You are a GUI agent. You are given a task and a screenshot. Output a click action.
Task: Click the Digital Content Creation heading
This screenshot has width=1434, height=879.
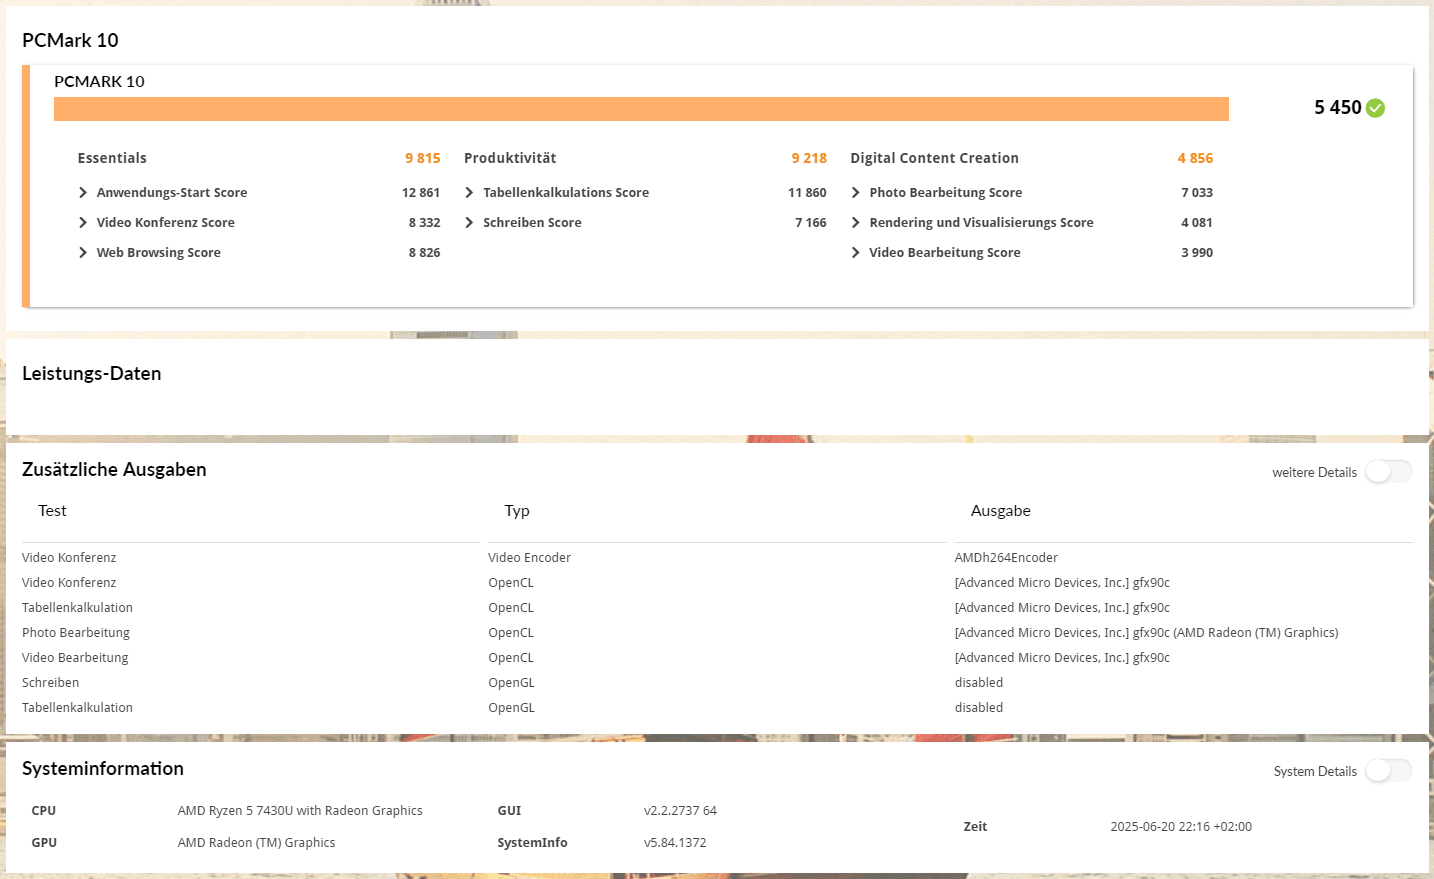tap(934, 158)
